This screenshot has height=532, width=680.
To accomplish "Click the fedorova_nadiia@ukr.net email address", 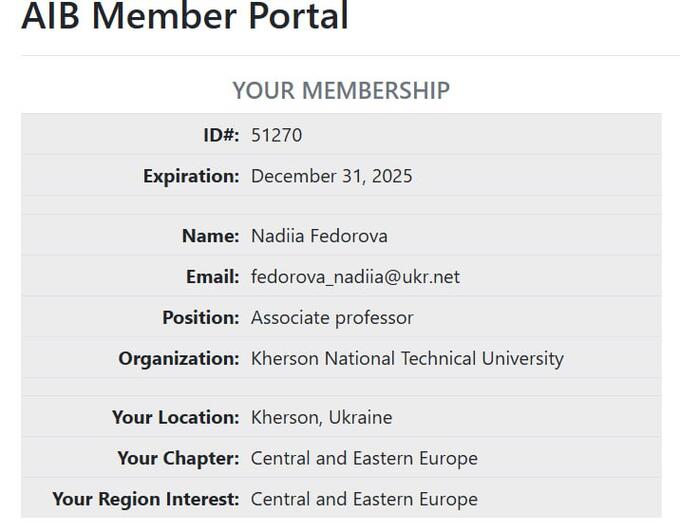I will click(x=355, y=277).
